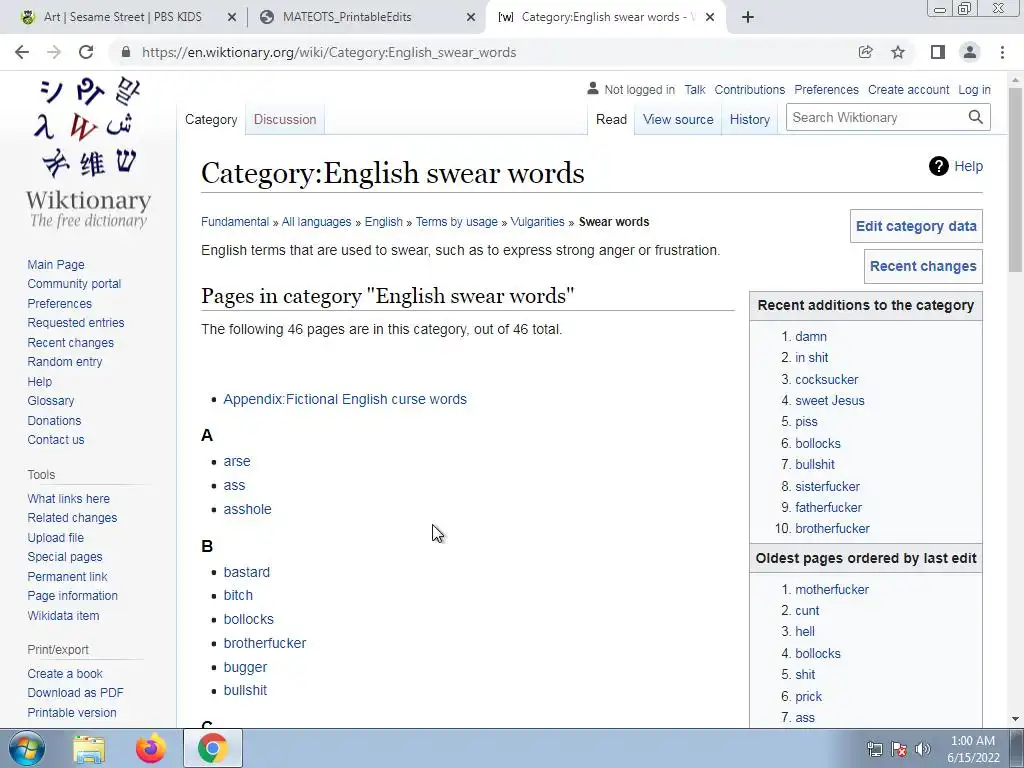Click the Fundamental breadcrumb link
The width and height of the screenshot is (1024, 768).
coord(235,222)
